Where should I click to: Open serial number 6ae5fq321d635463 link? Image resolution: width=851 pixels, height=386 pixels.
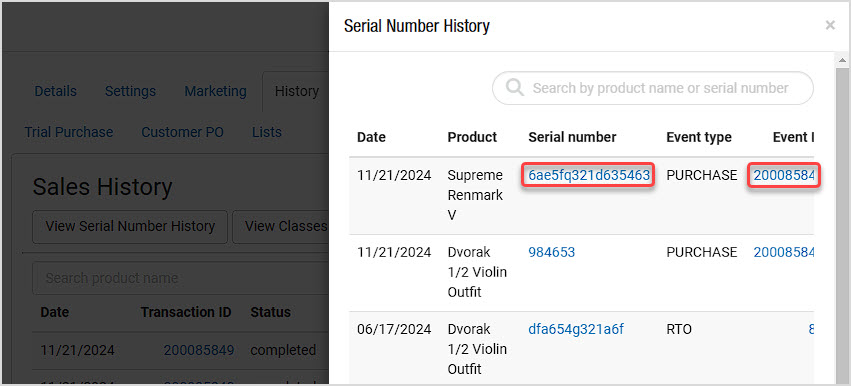point(589,175)
